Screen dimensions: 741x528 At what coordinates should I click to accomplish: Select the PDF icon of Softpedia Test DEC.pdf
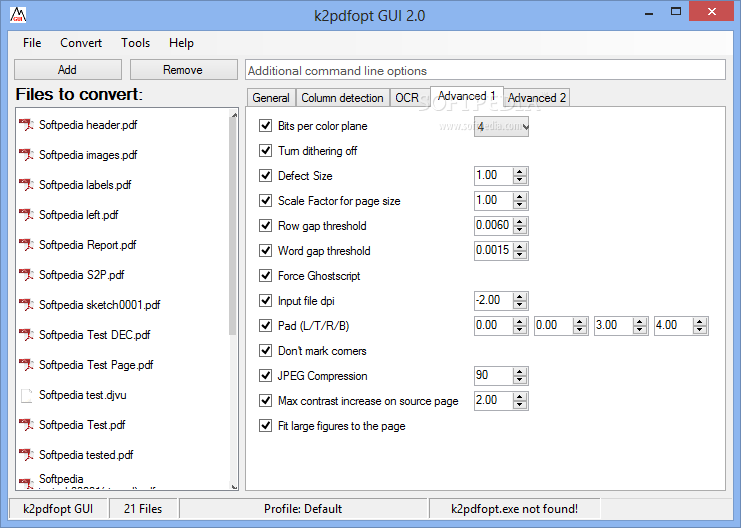point(26,335)
